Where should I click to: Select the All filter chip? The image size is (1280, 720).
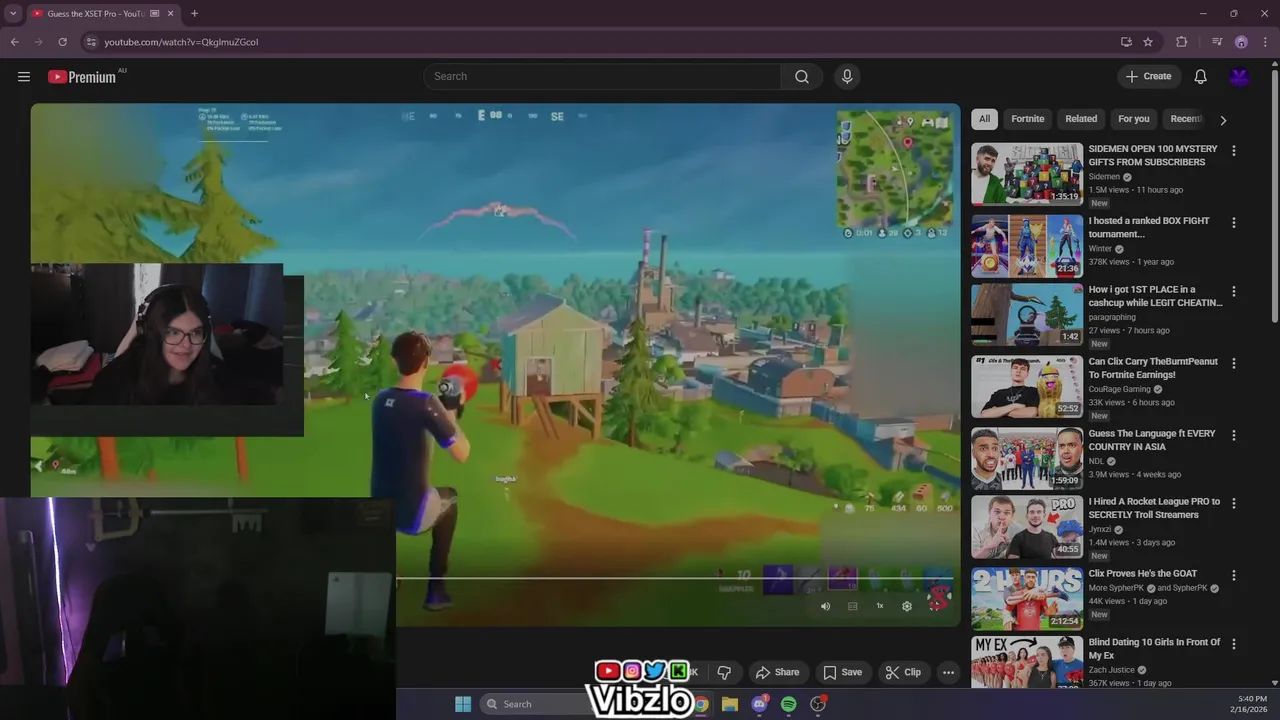[984, 119]
